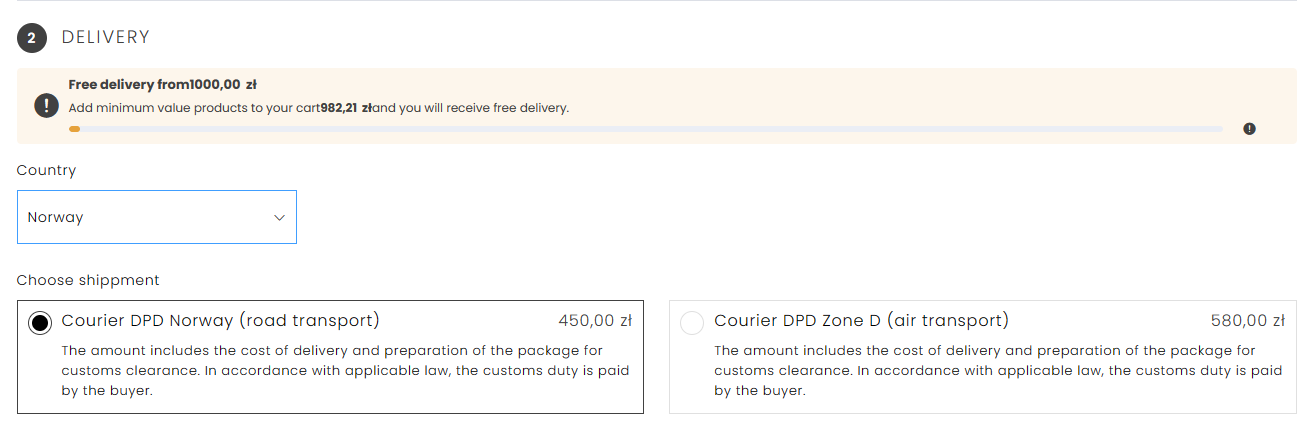Viewport: 1316px width, 430px height.
Task: Open the Country dropdown showing Norway
Action: click(x=156, y=217)
